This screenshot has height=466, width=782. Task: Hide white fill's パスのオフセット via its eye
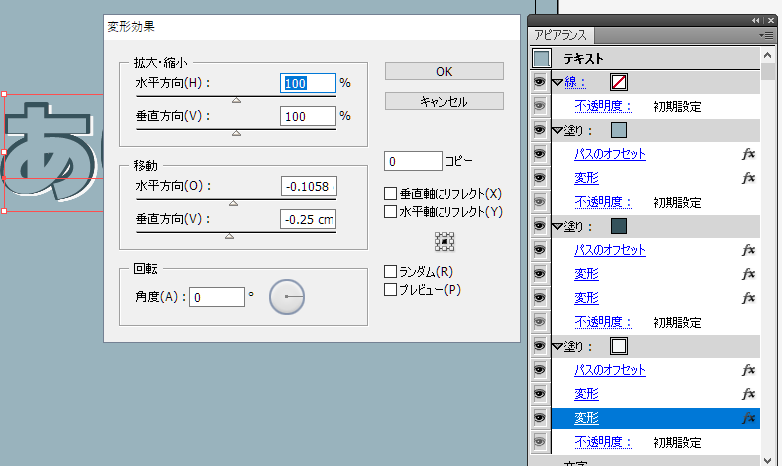click(540, 370)
